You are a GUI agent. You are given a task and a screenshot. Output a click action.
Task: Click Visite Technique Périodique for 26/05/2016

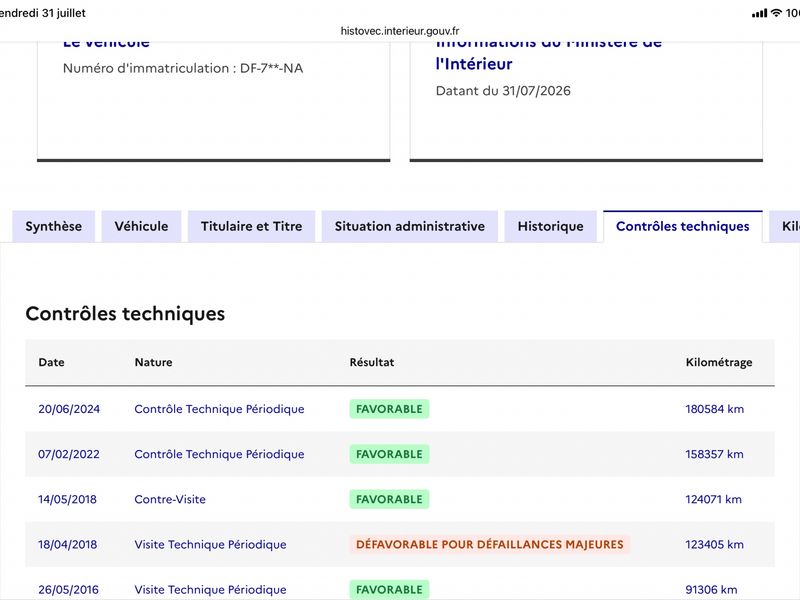[210, 589]
